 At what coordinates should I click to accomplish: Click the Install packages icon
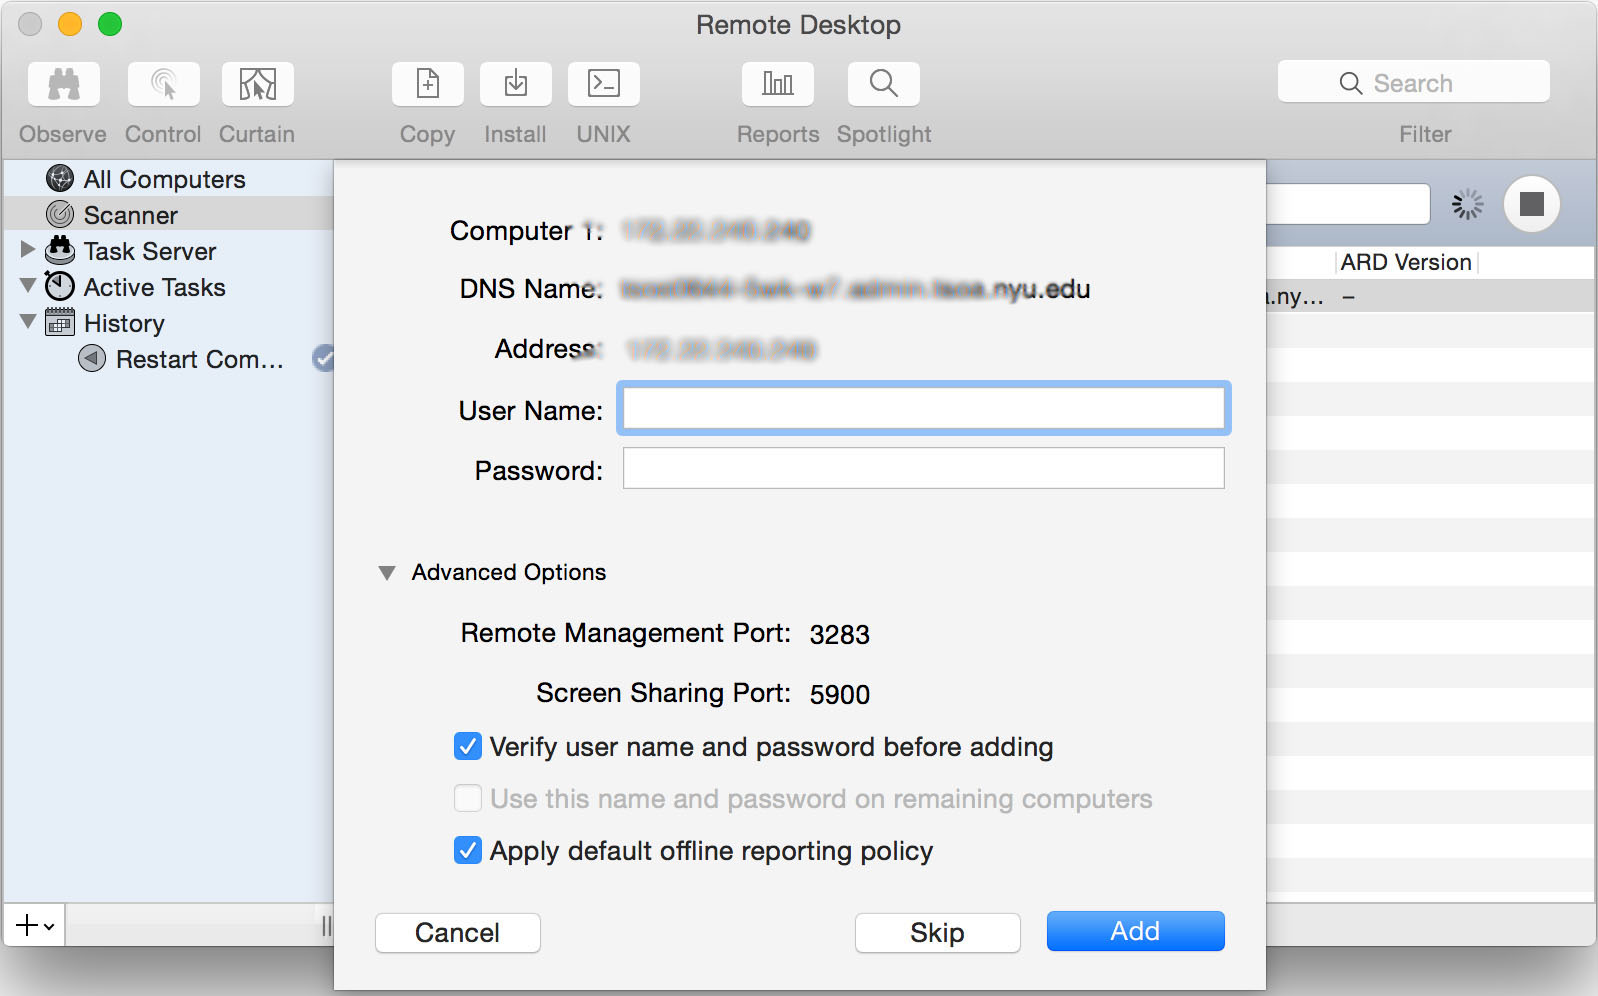(x=515, y=84)
